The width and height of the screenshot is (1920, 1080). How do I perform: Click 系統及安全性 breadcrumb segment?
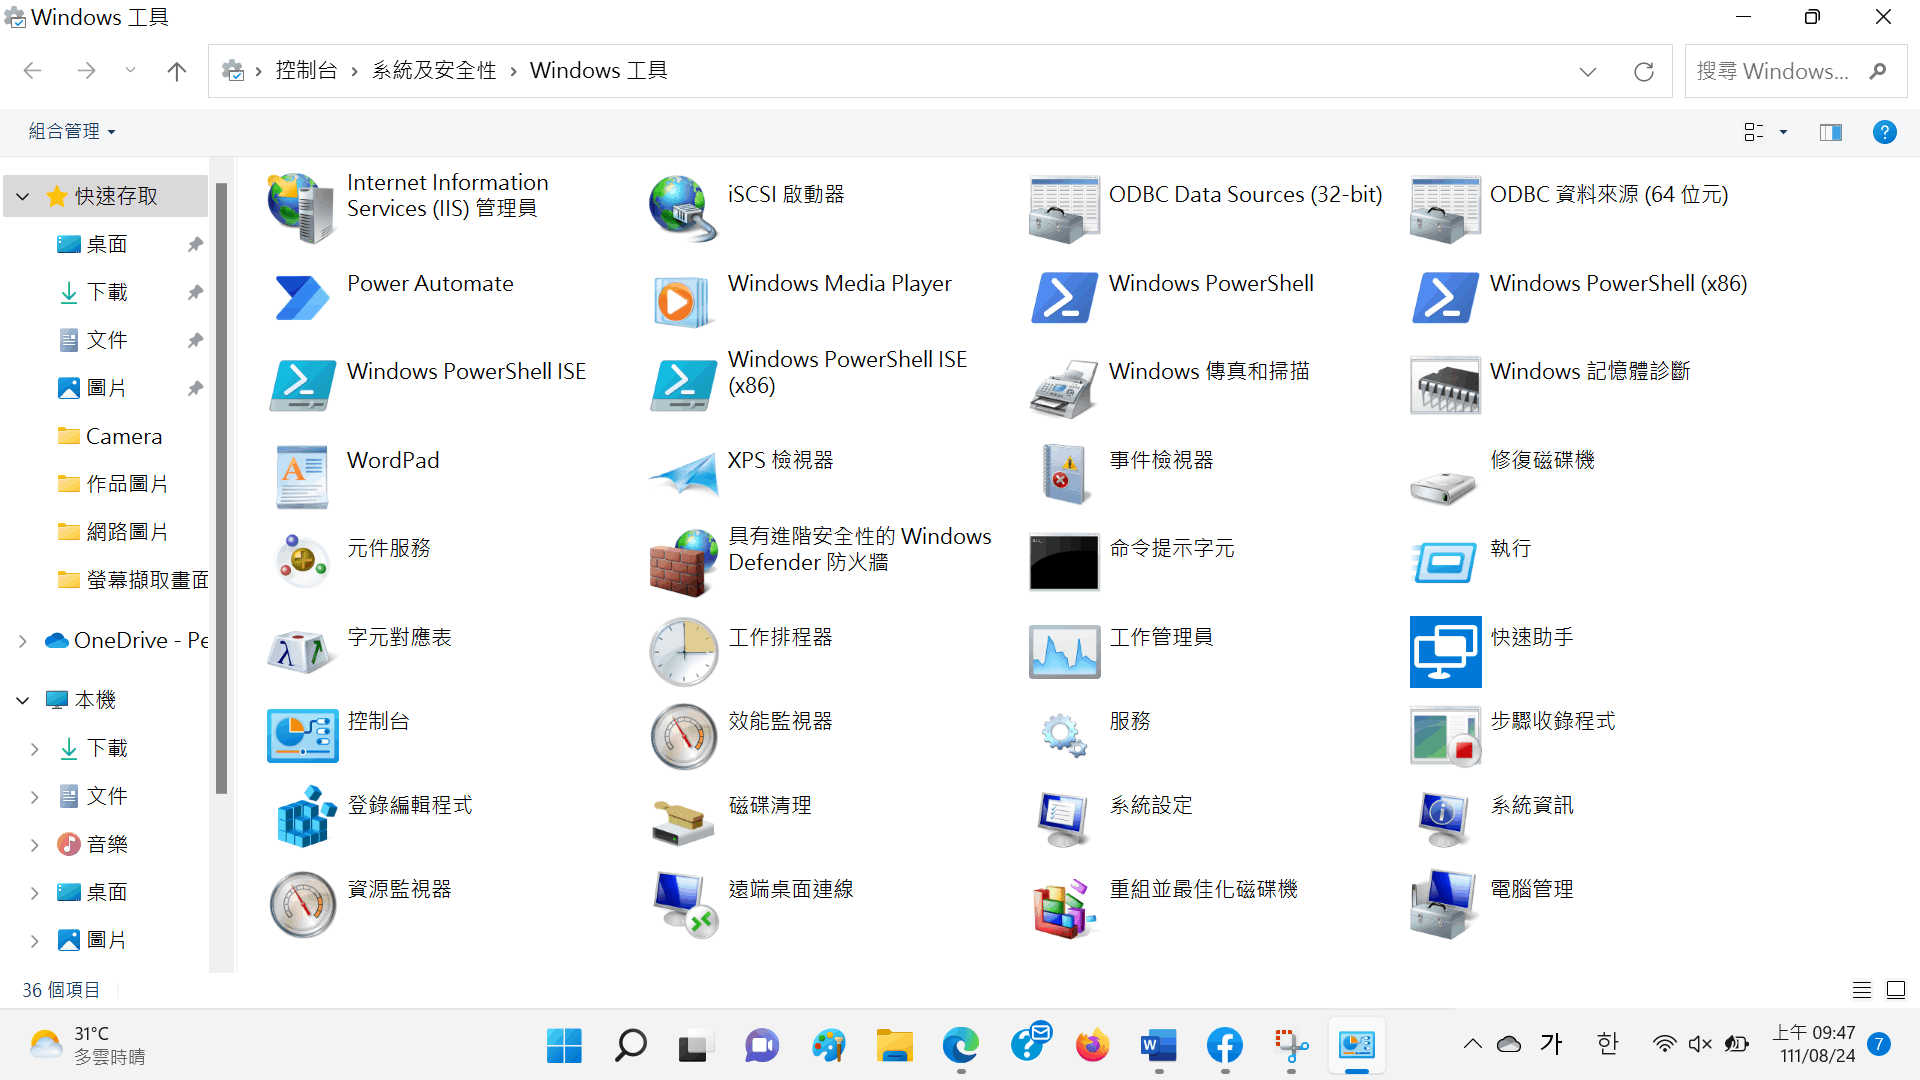pyautogui.click(x=434, y=70)
